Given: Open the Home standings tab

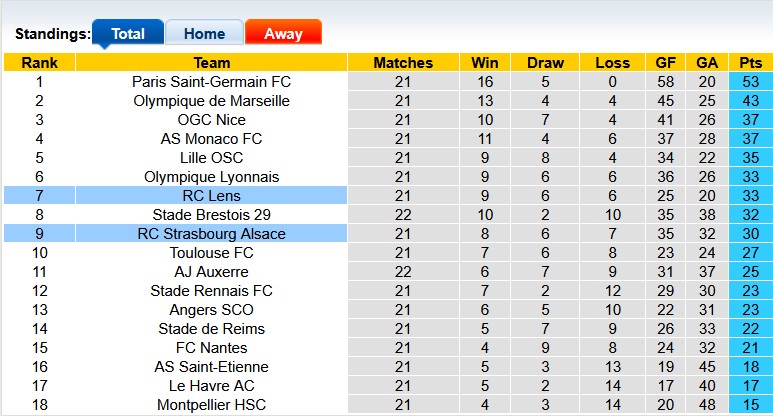Looking at the screenshot, I should (x=203, y=33).
